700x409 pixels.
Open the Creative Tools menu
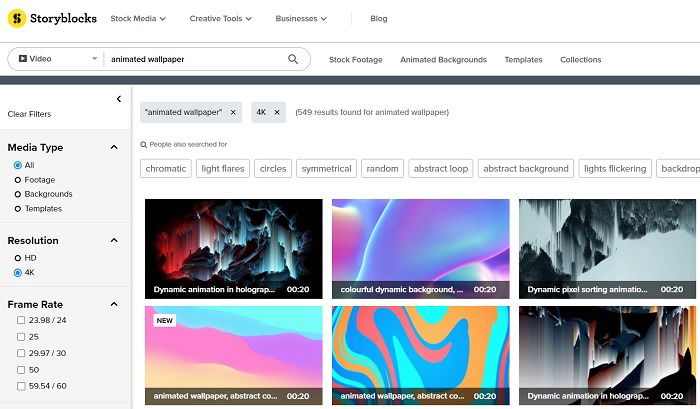(x=221, y=19)
